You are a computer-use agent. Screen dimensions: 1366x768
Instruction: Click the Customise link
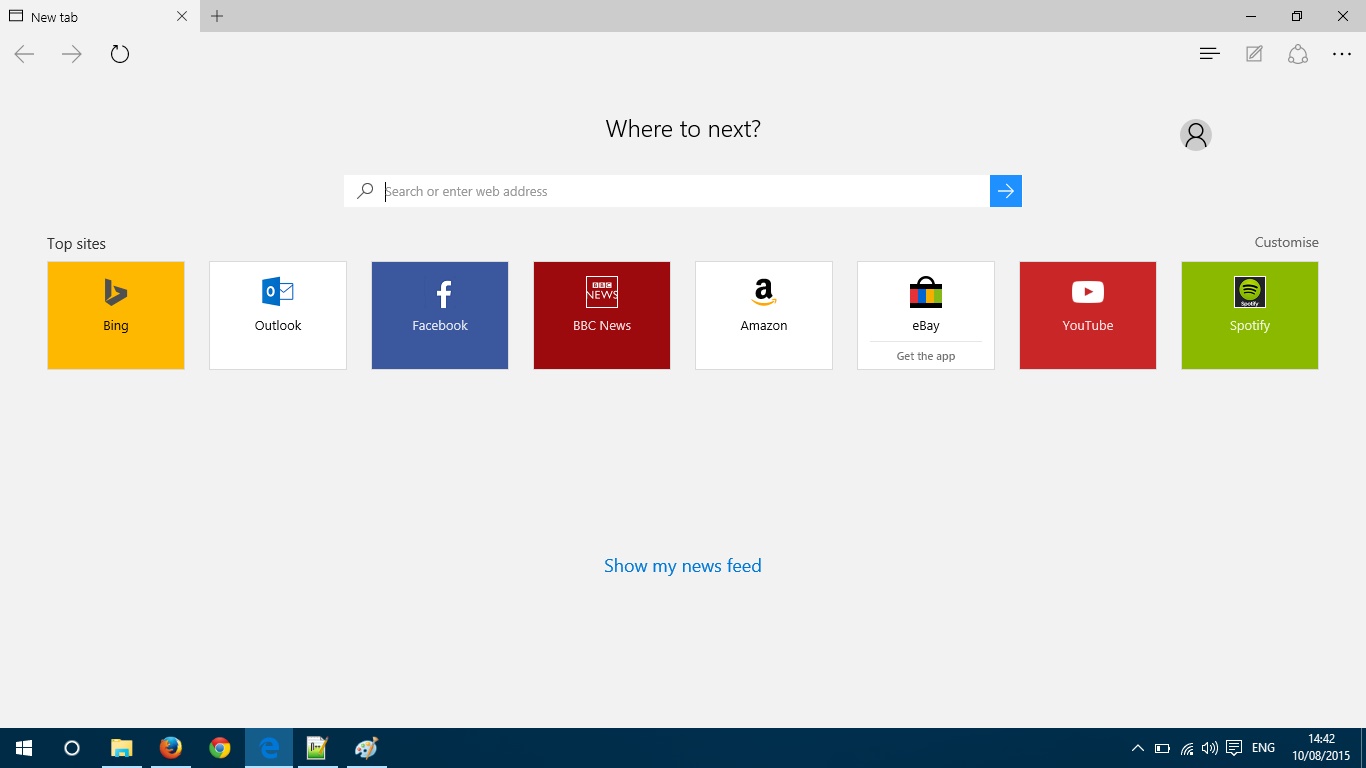coord(1287,242)
